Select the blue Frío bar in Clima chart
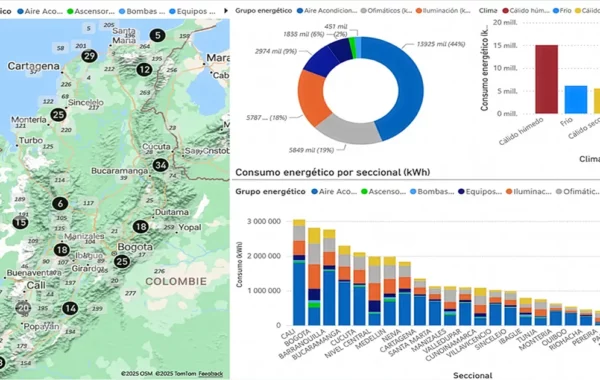600x380 pixels. [x=576, y=99]
